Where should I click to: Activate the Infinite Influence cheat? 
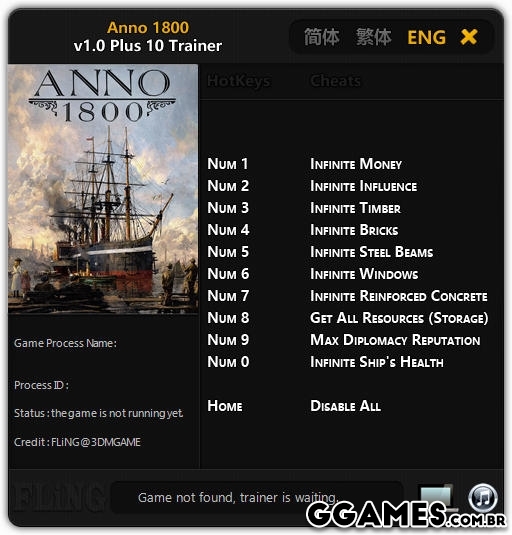[363, 186]
